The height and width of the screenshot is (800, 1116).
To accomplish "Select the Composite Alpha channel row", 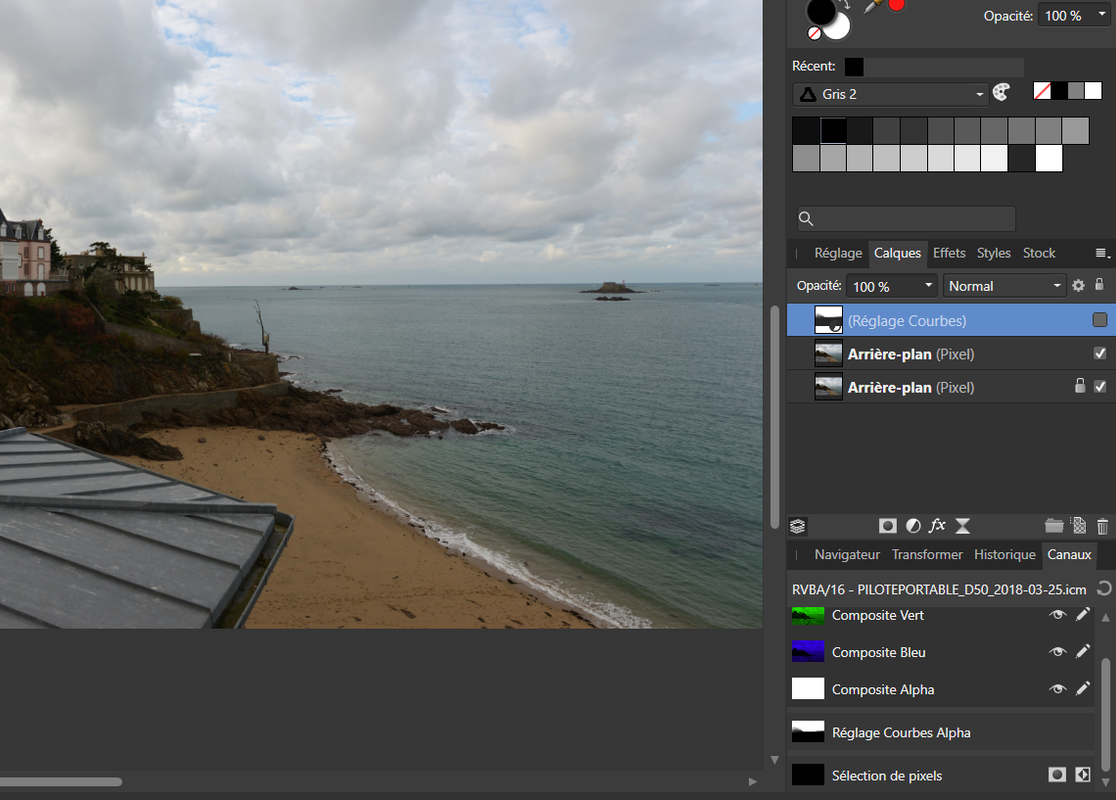I will pos(941,689).
